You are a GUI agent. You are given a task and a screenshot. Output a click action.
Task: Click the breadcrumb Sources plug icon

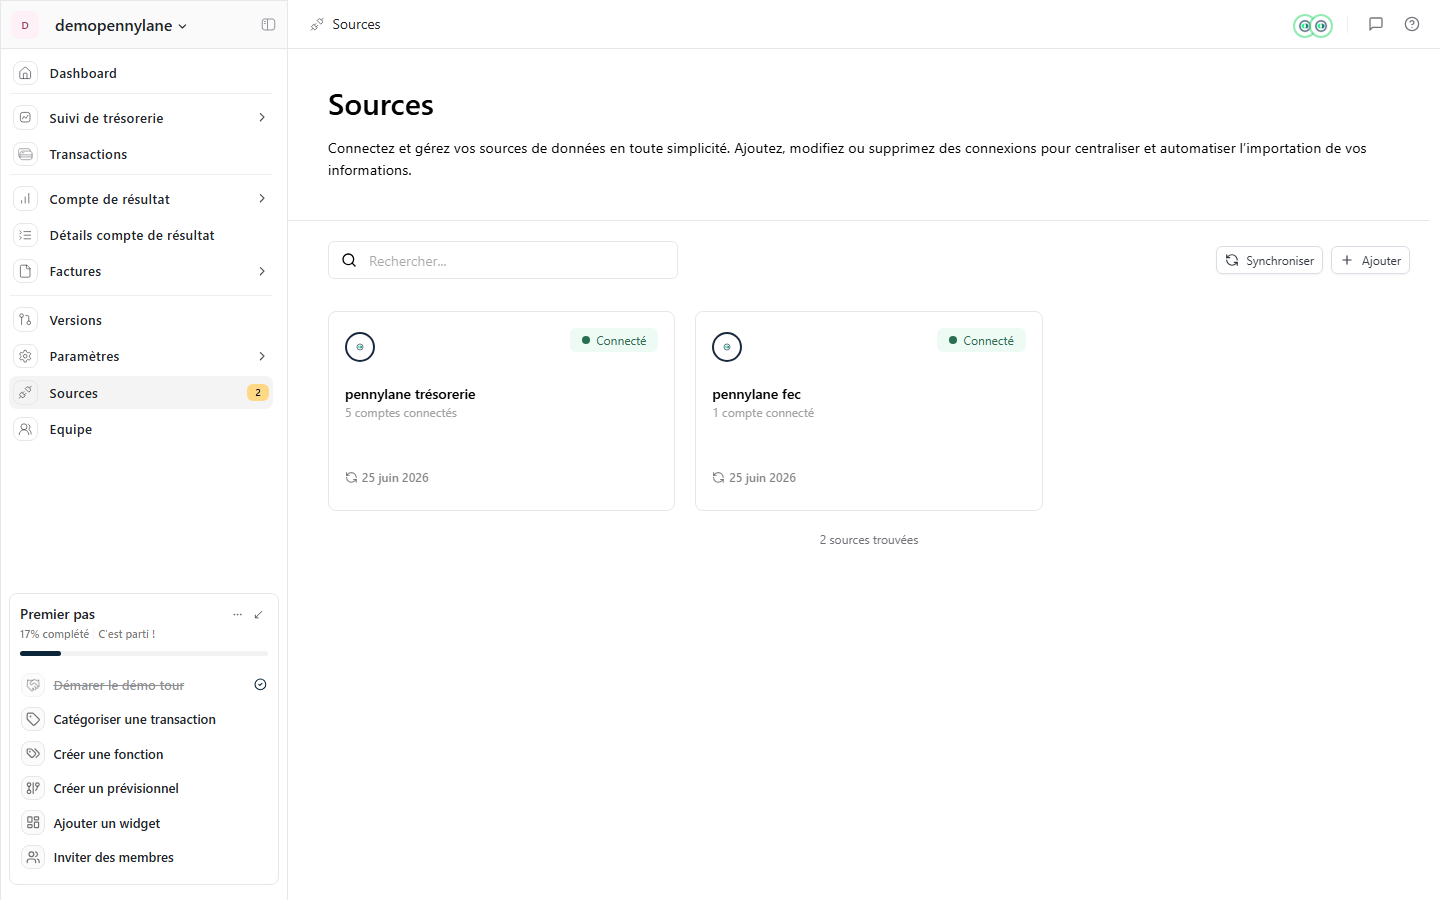point(317,24)
